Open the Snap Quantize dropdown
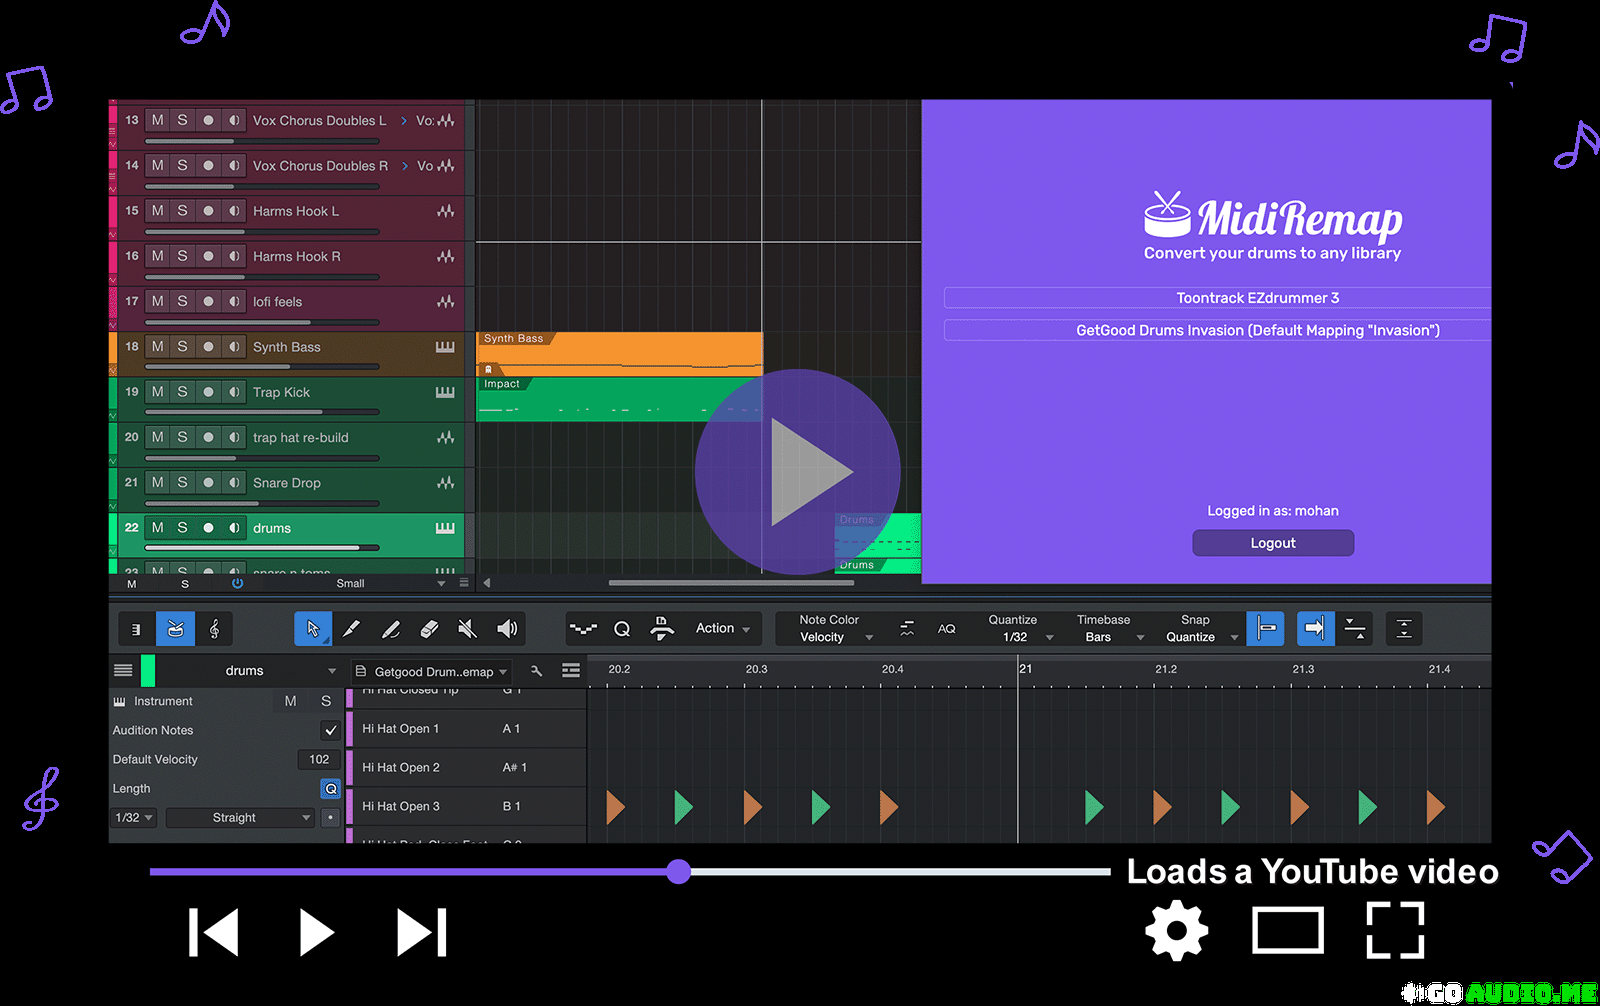Screen dimensions: 1600x1006 (x=1200, y=628)
